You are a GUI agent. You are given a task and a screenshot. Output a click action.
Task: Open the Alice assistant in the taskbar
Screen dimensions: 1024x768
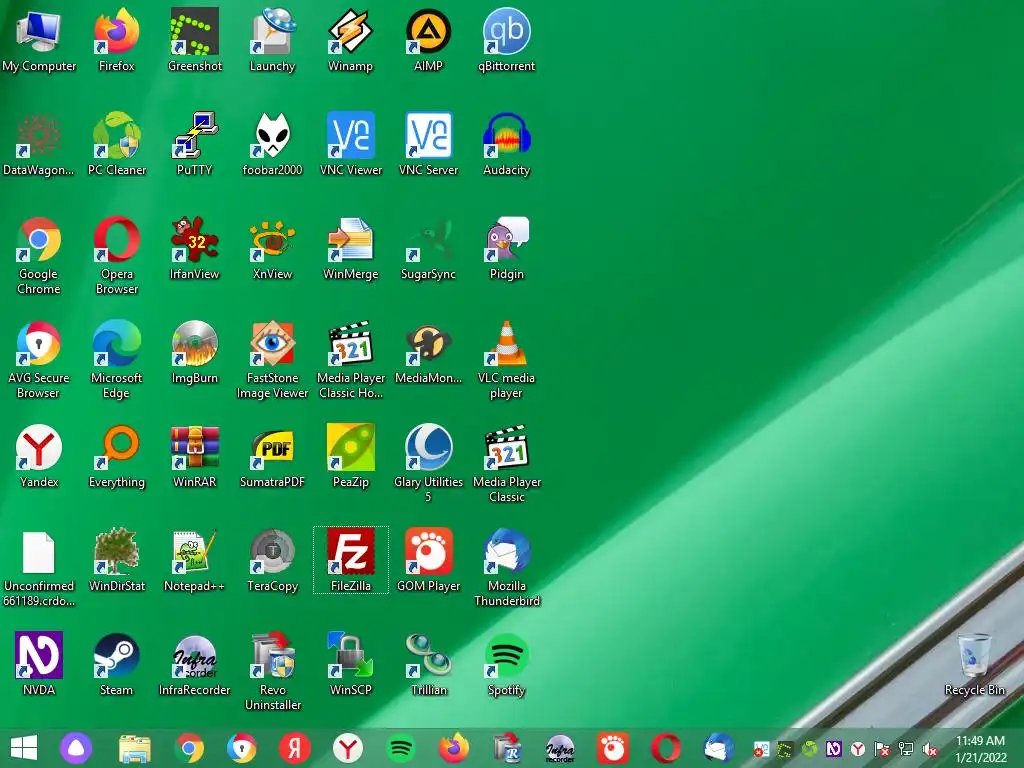pyautogui.click(x=76, y=748)
